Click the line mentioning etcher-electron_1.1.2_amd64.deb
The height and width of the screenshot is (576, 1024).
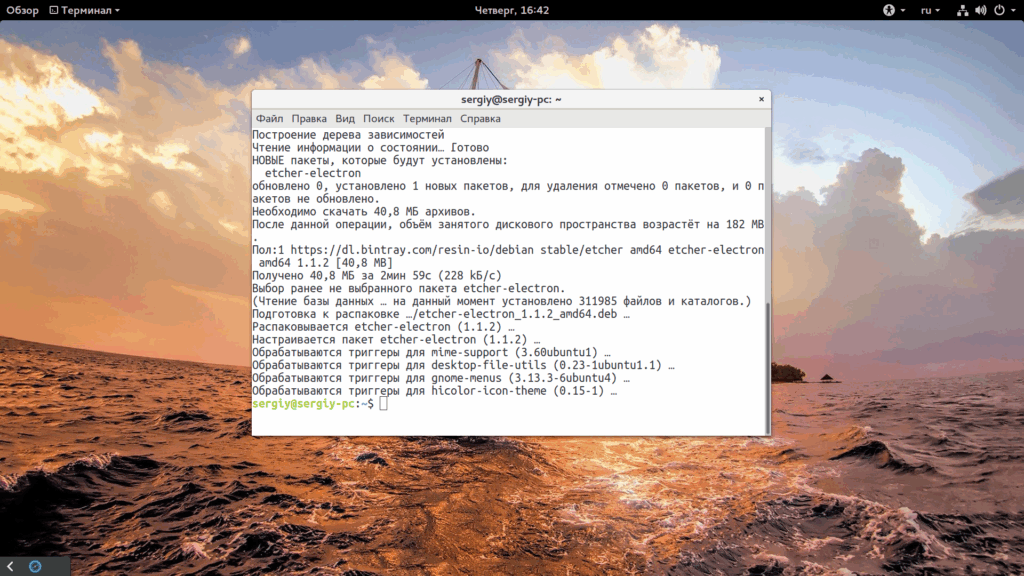441,314
